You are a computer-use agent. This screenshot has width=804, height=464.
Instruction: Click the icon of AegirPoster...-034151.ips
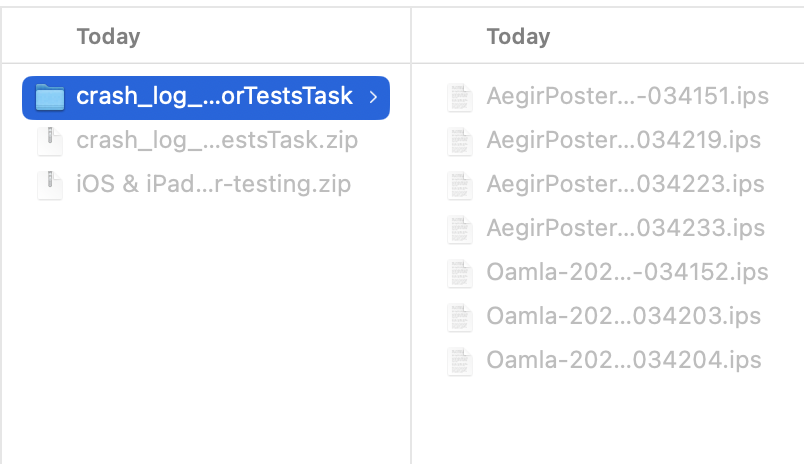459,97
